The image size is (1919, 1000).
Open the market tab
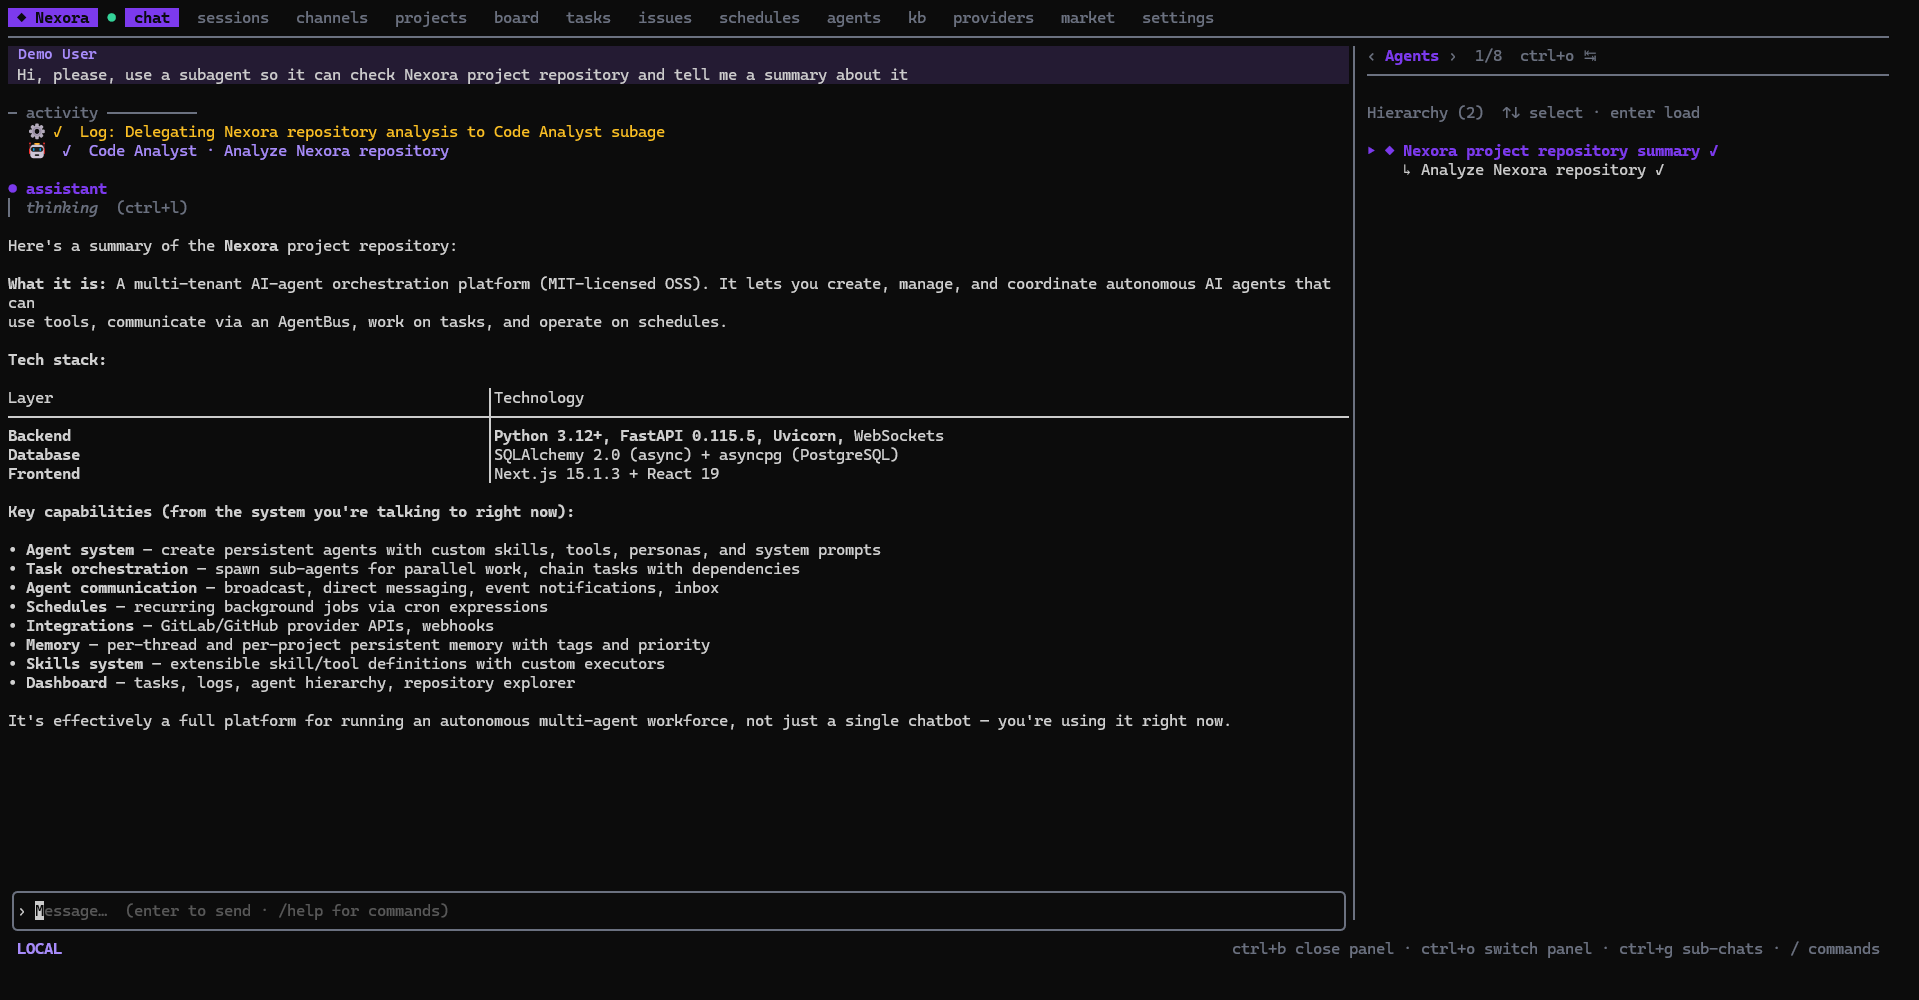[x=1088, y=18]
